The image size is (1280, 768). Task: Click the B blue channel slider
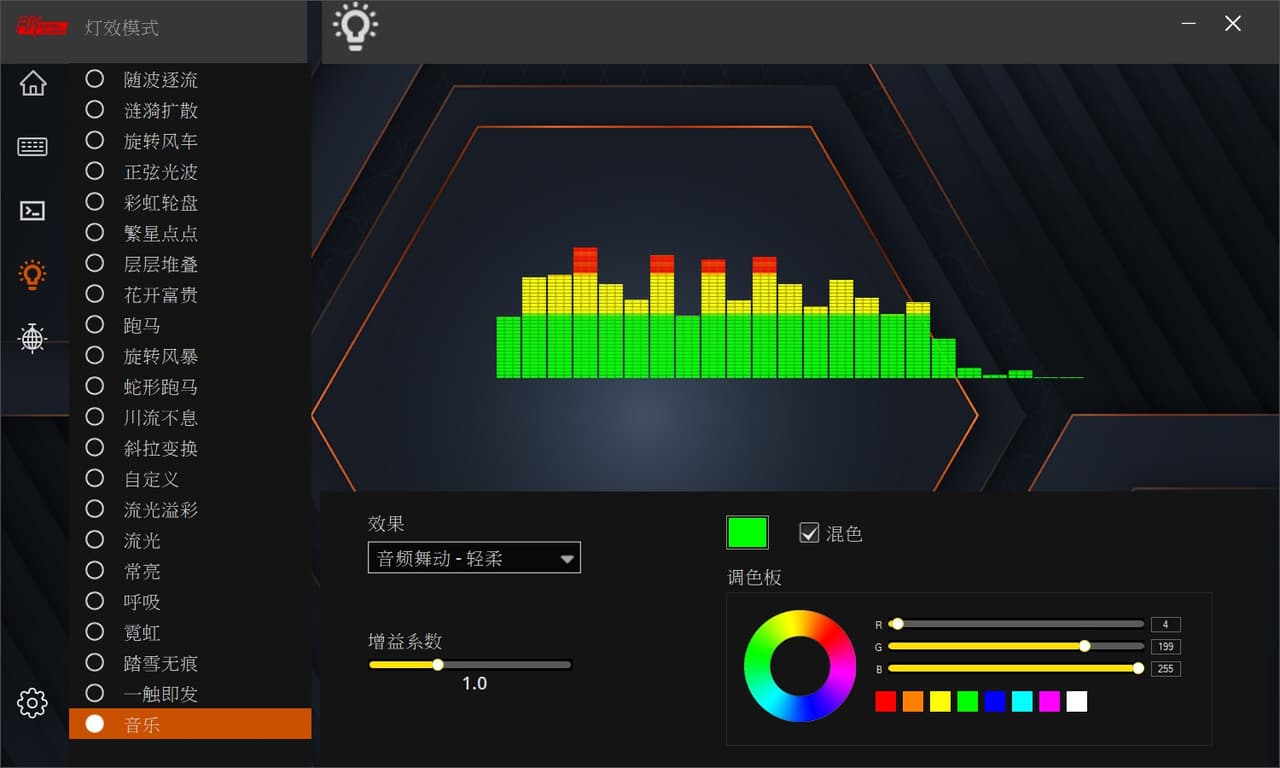tap(1016, 668)
